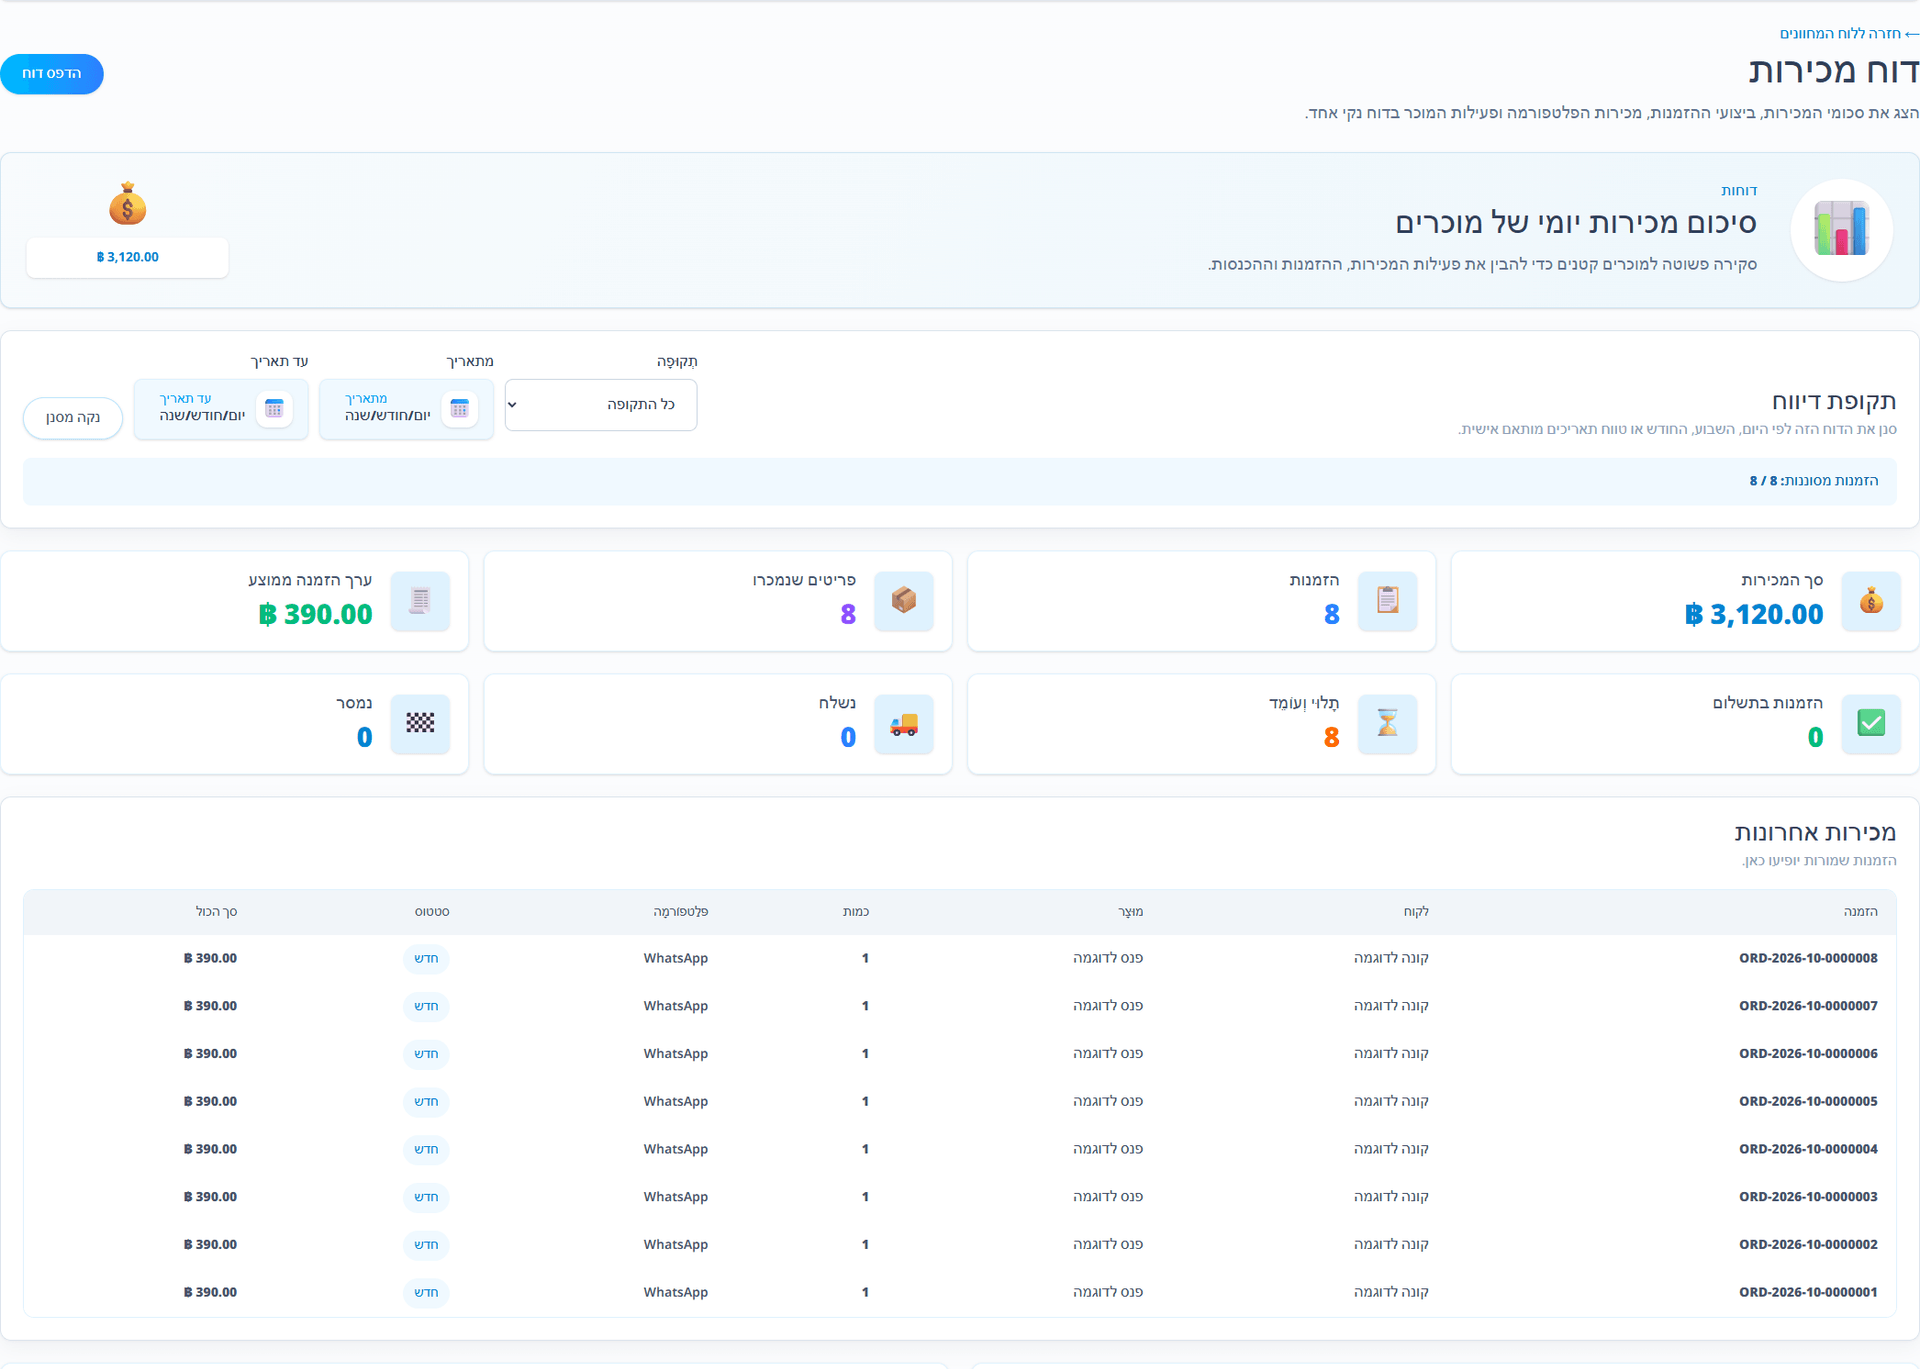Click the סטטוס column header

[x=432, y=912]
